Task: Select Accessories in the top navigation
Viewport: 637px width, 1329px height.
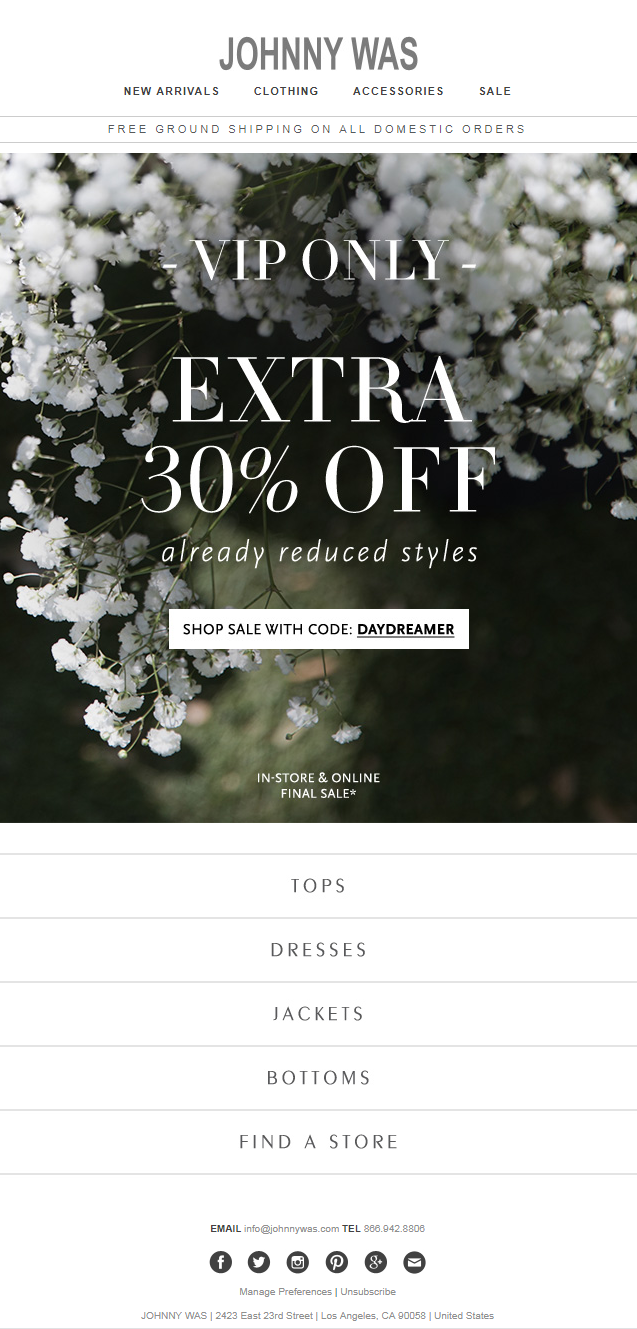Action: point(398,91)
